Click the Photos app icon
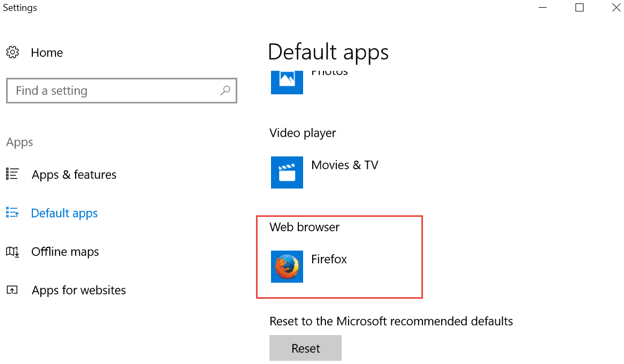 click(287, 82)
